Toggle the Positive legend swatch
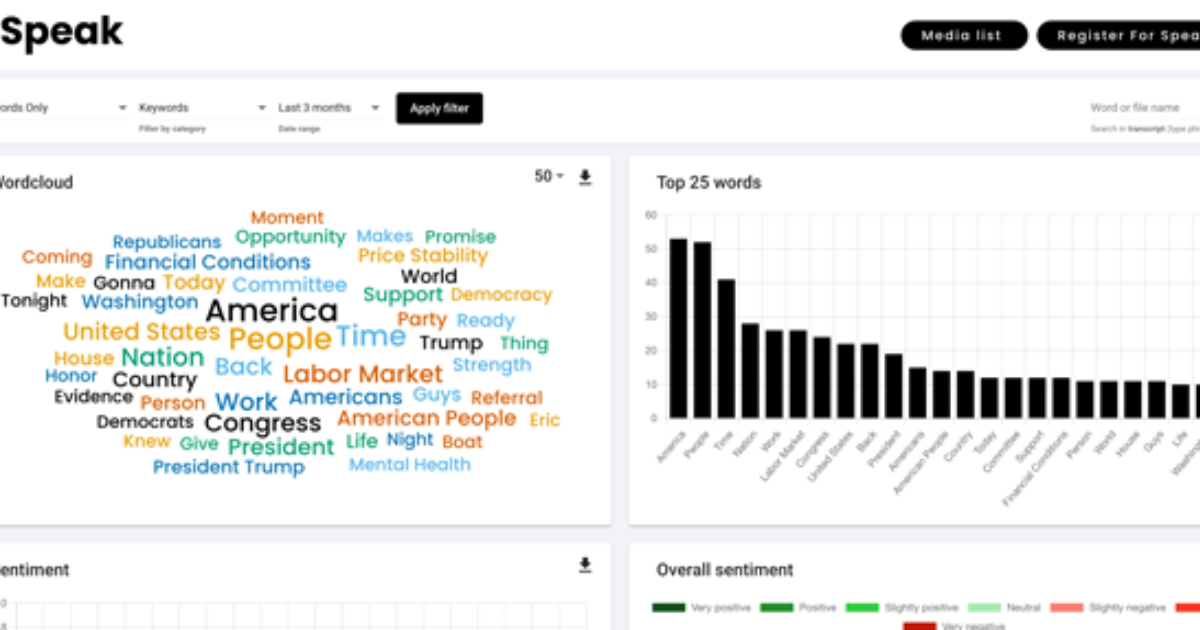Viewport: 1200px width, 630px height. [775, 607]
